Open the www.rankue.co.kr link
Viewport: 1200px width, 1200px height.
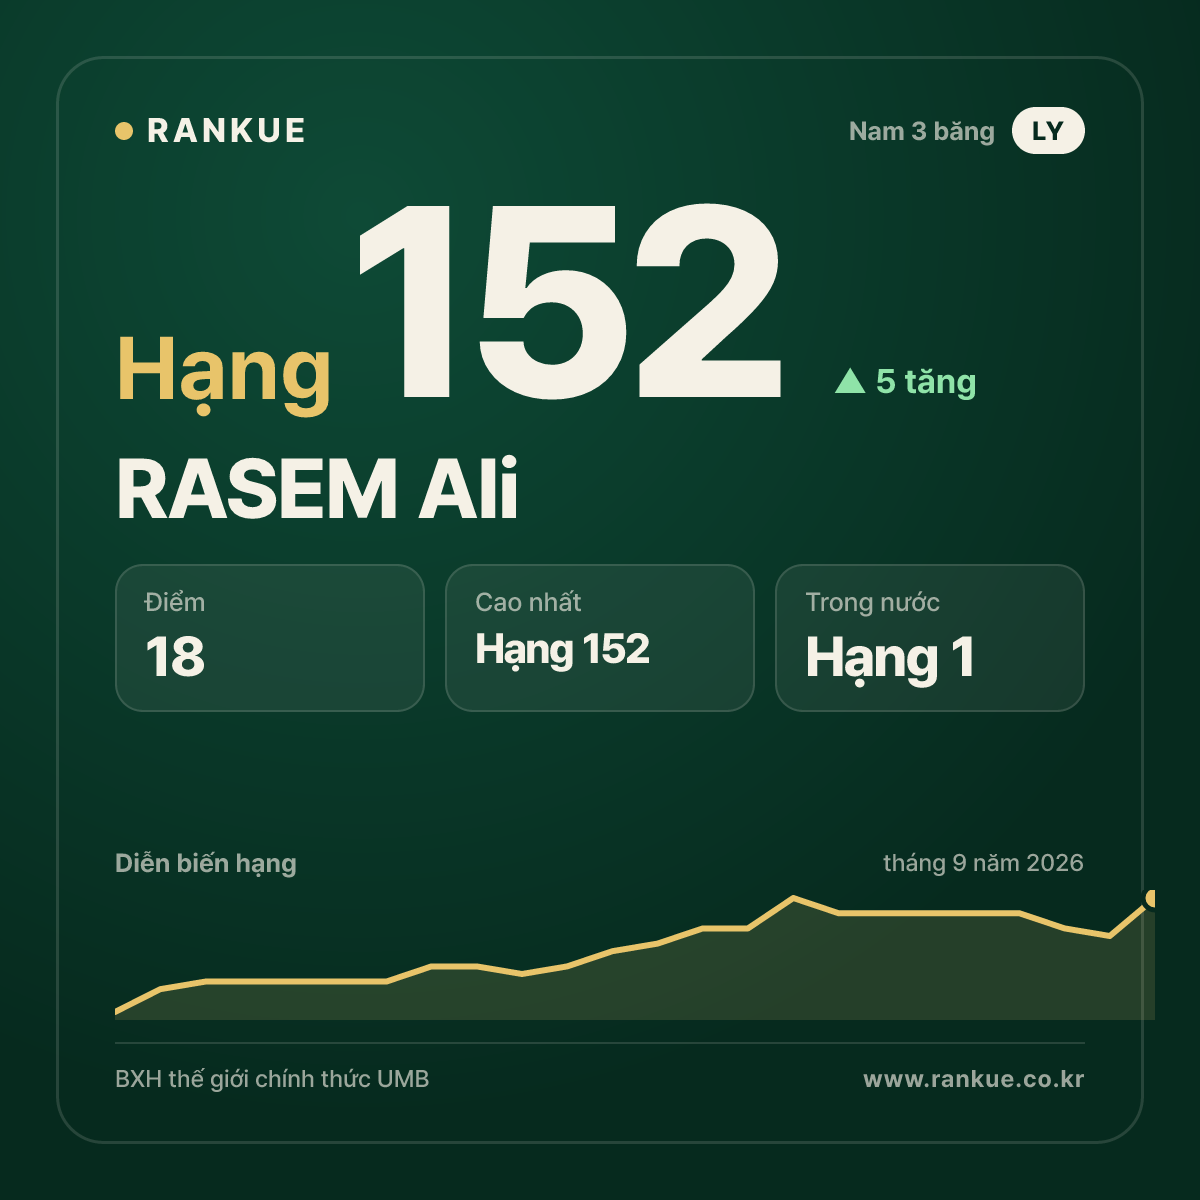tap(974, 1079)
